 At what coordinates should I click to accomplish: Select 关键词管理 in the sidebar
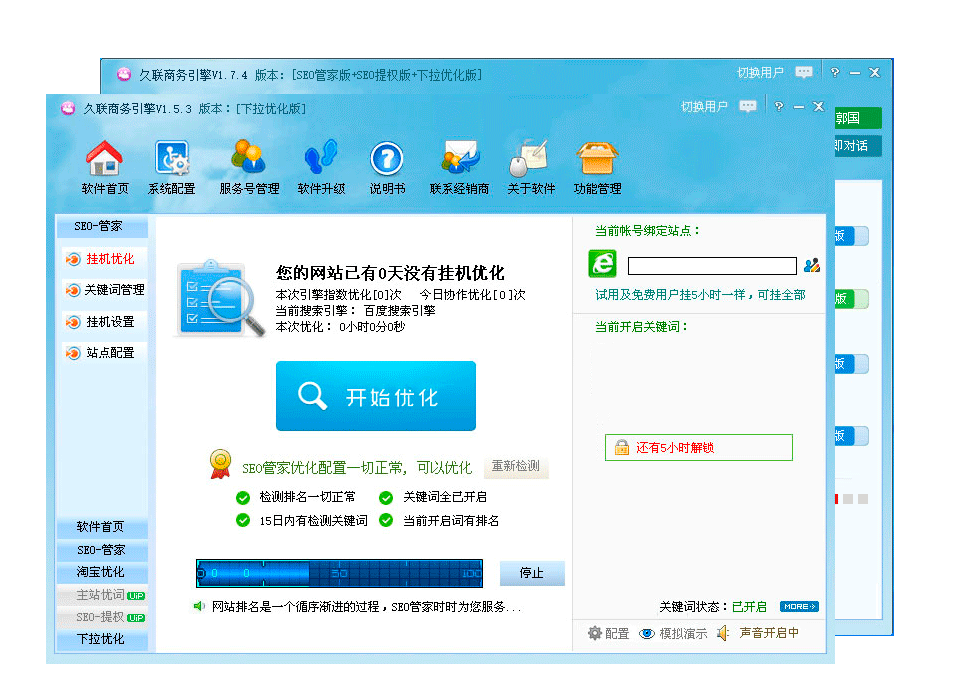coord(105,290)
